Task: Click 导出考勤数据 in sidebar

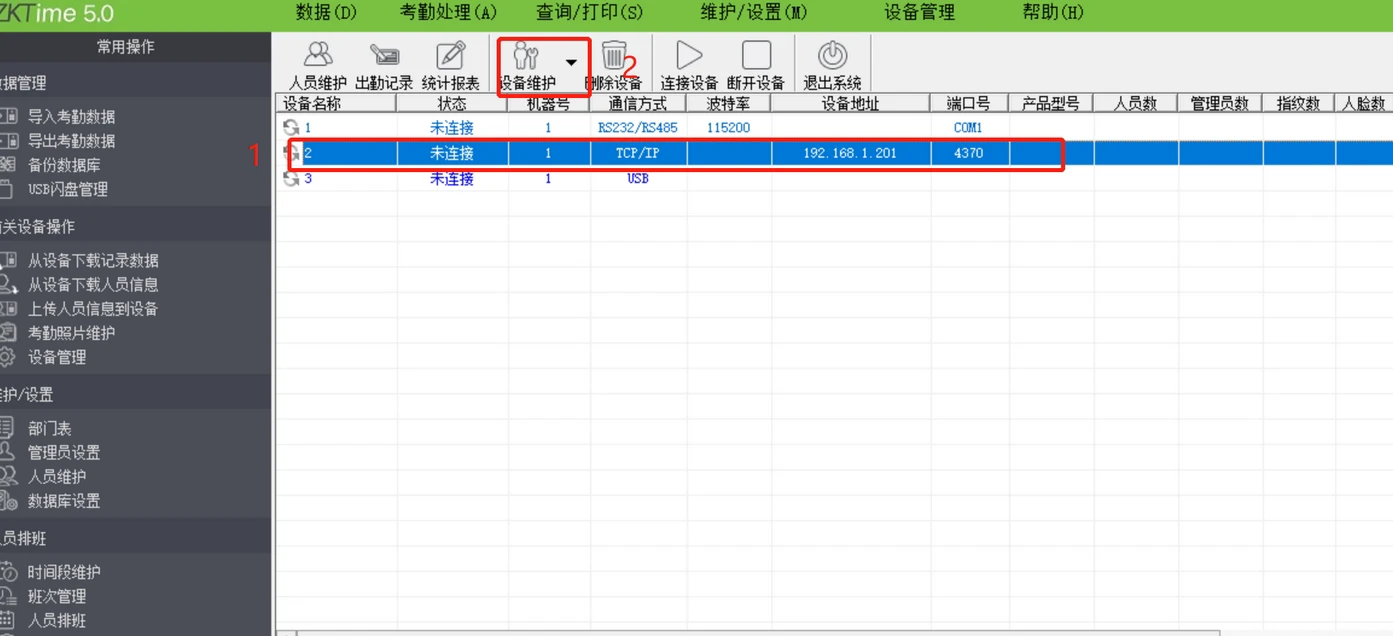Action: [x=71, y=141]
